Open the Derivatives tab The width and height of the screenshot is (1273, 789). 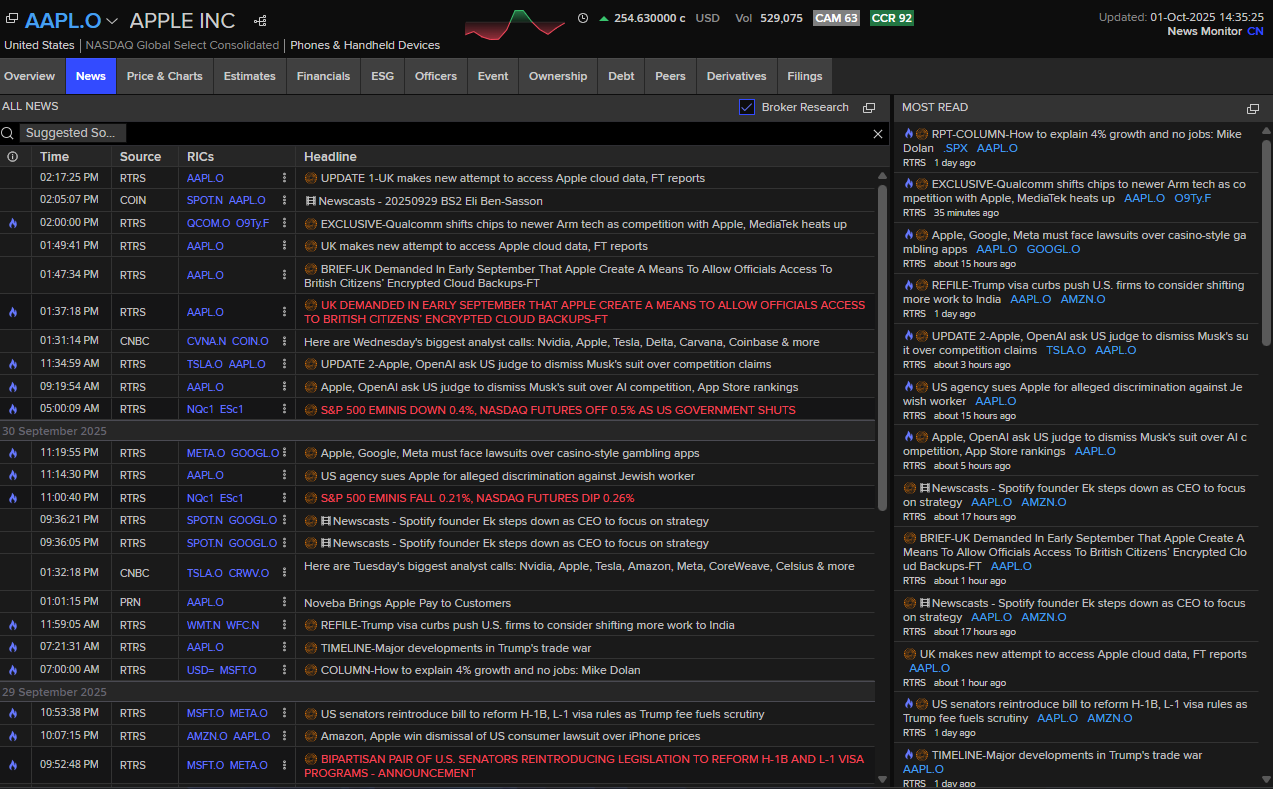click(736, 76)
